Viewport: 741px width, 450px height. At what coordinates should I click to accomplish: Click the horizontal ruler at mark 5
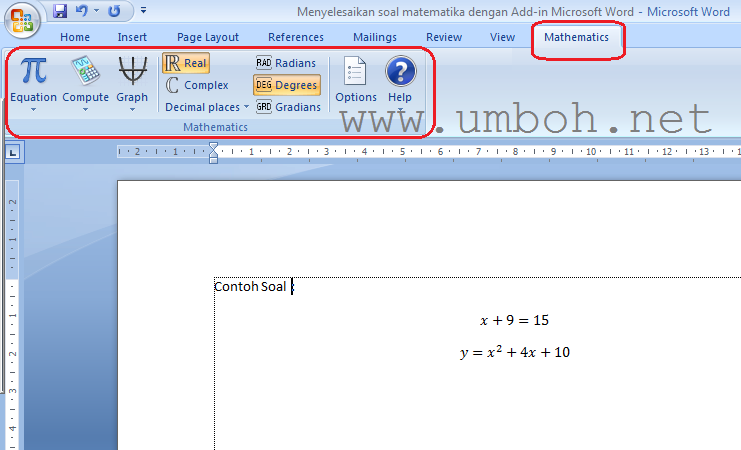403,152
